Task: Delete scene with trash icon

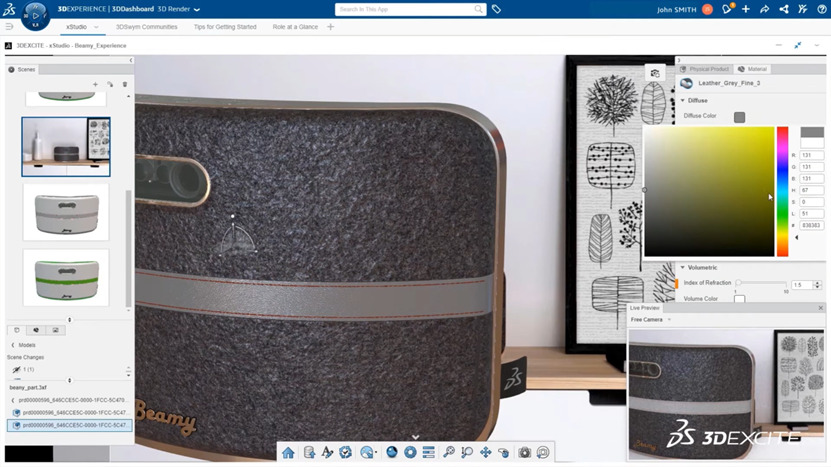Action: [x=125, y=84]
